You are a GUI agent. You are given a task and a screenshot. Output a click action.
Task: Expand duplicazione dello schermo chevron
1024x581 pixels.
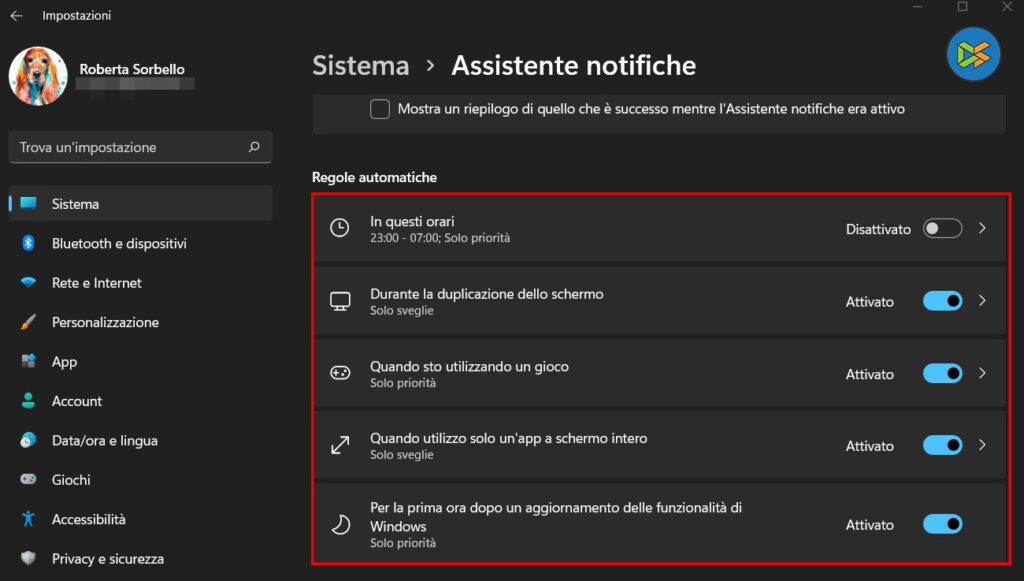pos(982,300)
